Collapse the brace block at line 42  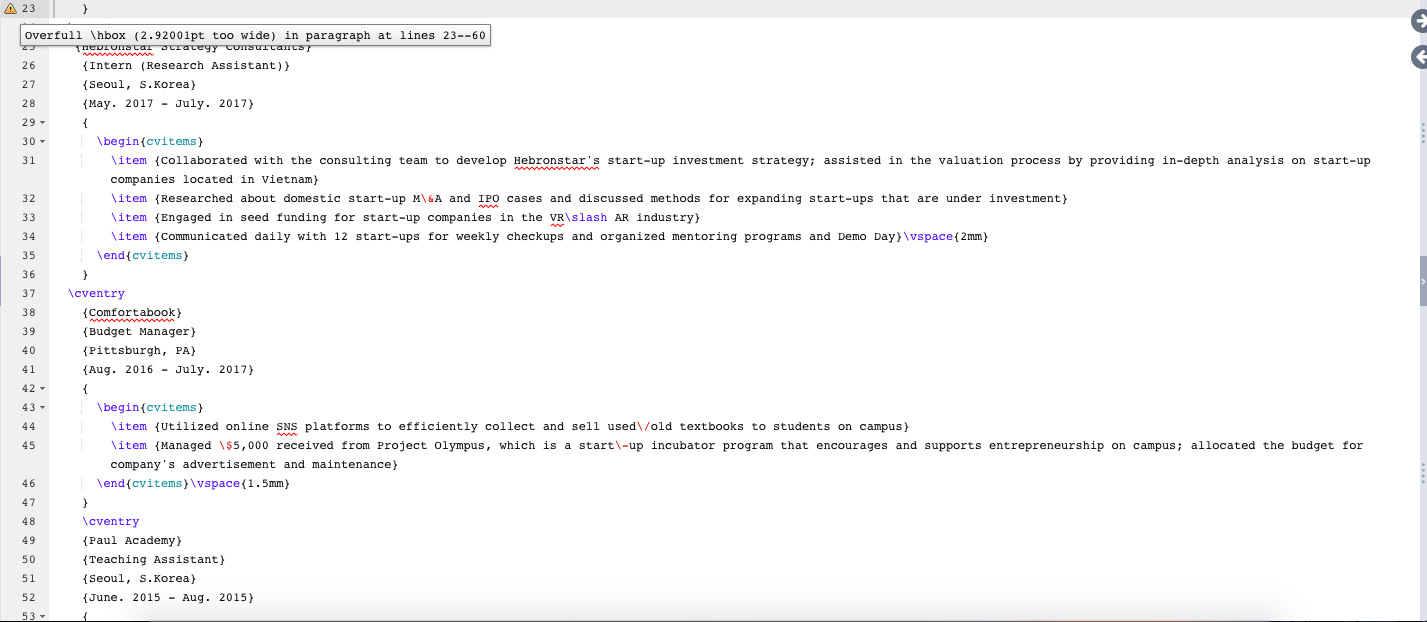point(42,389)
